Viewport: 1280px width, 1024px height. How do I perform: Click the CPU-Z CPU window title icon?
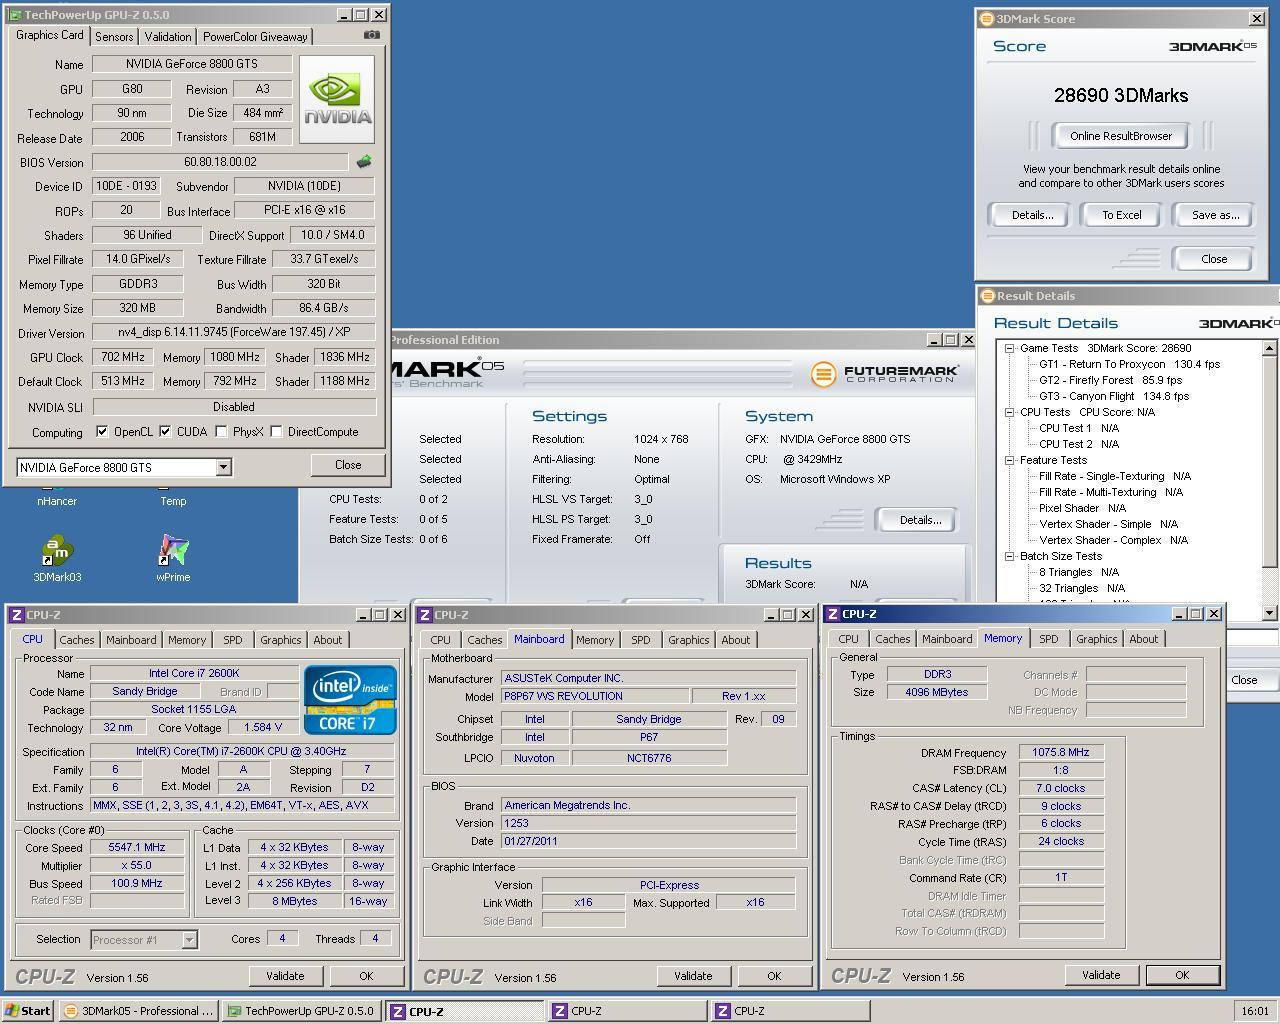click(x=16, y=615)
